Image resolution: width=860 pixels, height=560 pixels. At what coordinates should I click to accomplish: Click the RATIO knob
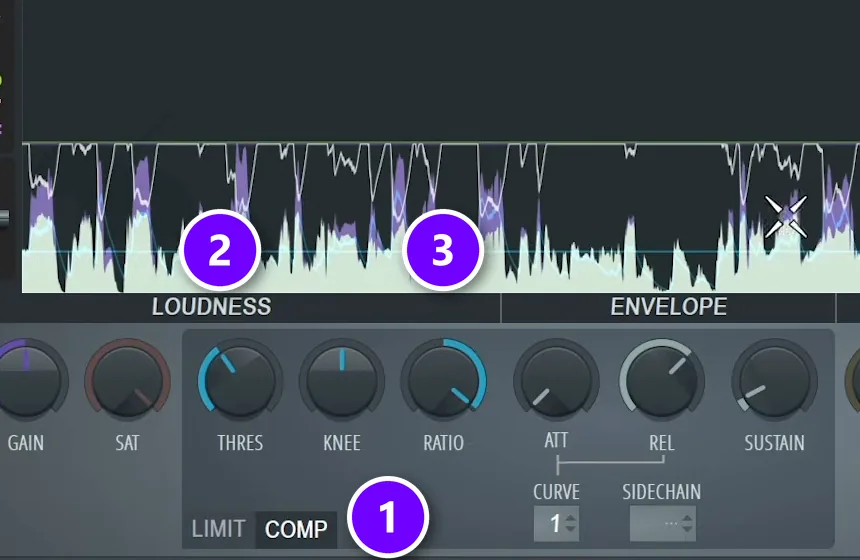[x=444, y=381]
